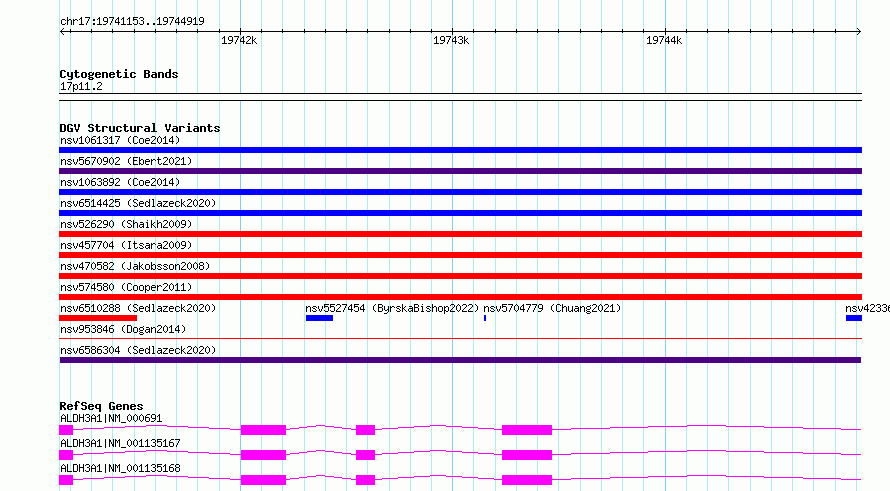
Task: Open variant label nsv1061317 (Coe2014)
Action: pyautogui.click(x=120, y=140)
